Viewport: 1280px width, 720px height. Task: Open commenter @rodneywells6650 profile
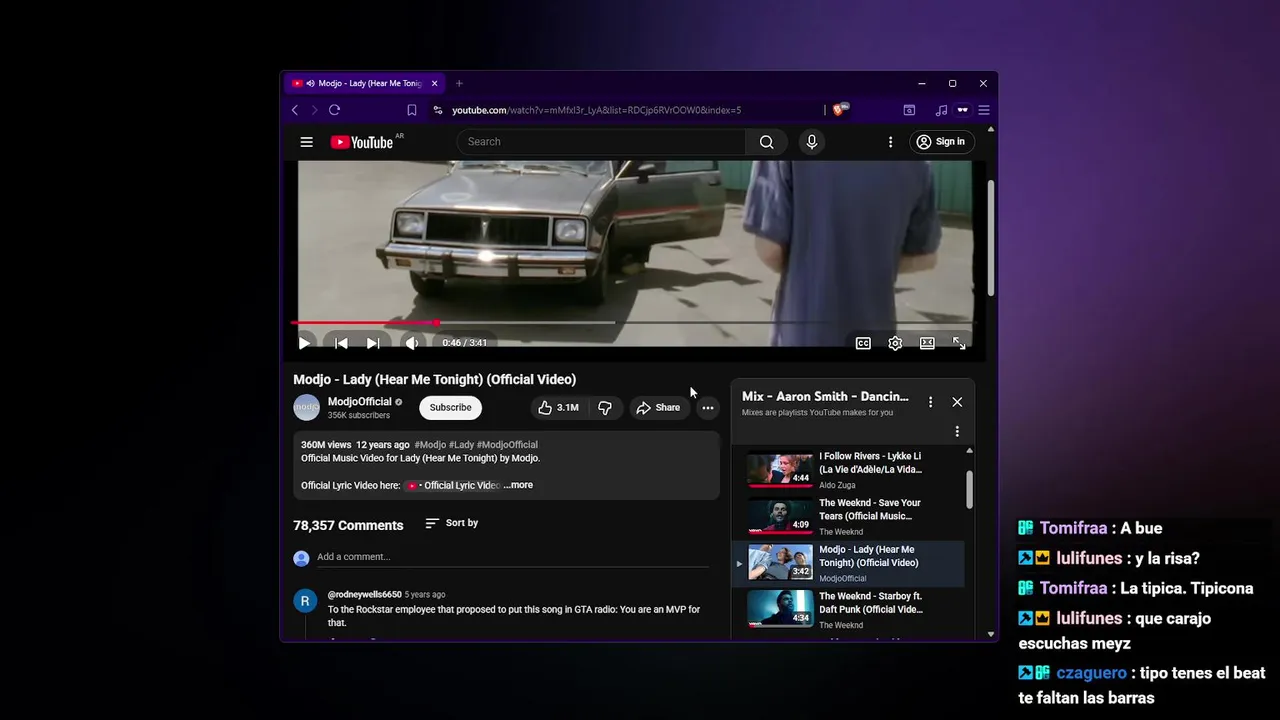[x=364, y=595]
